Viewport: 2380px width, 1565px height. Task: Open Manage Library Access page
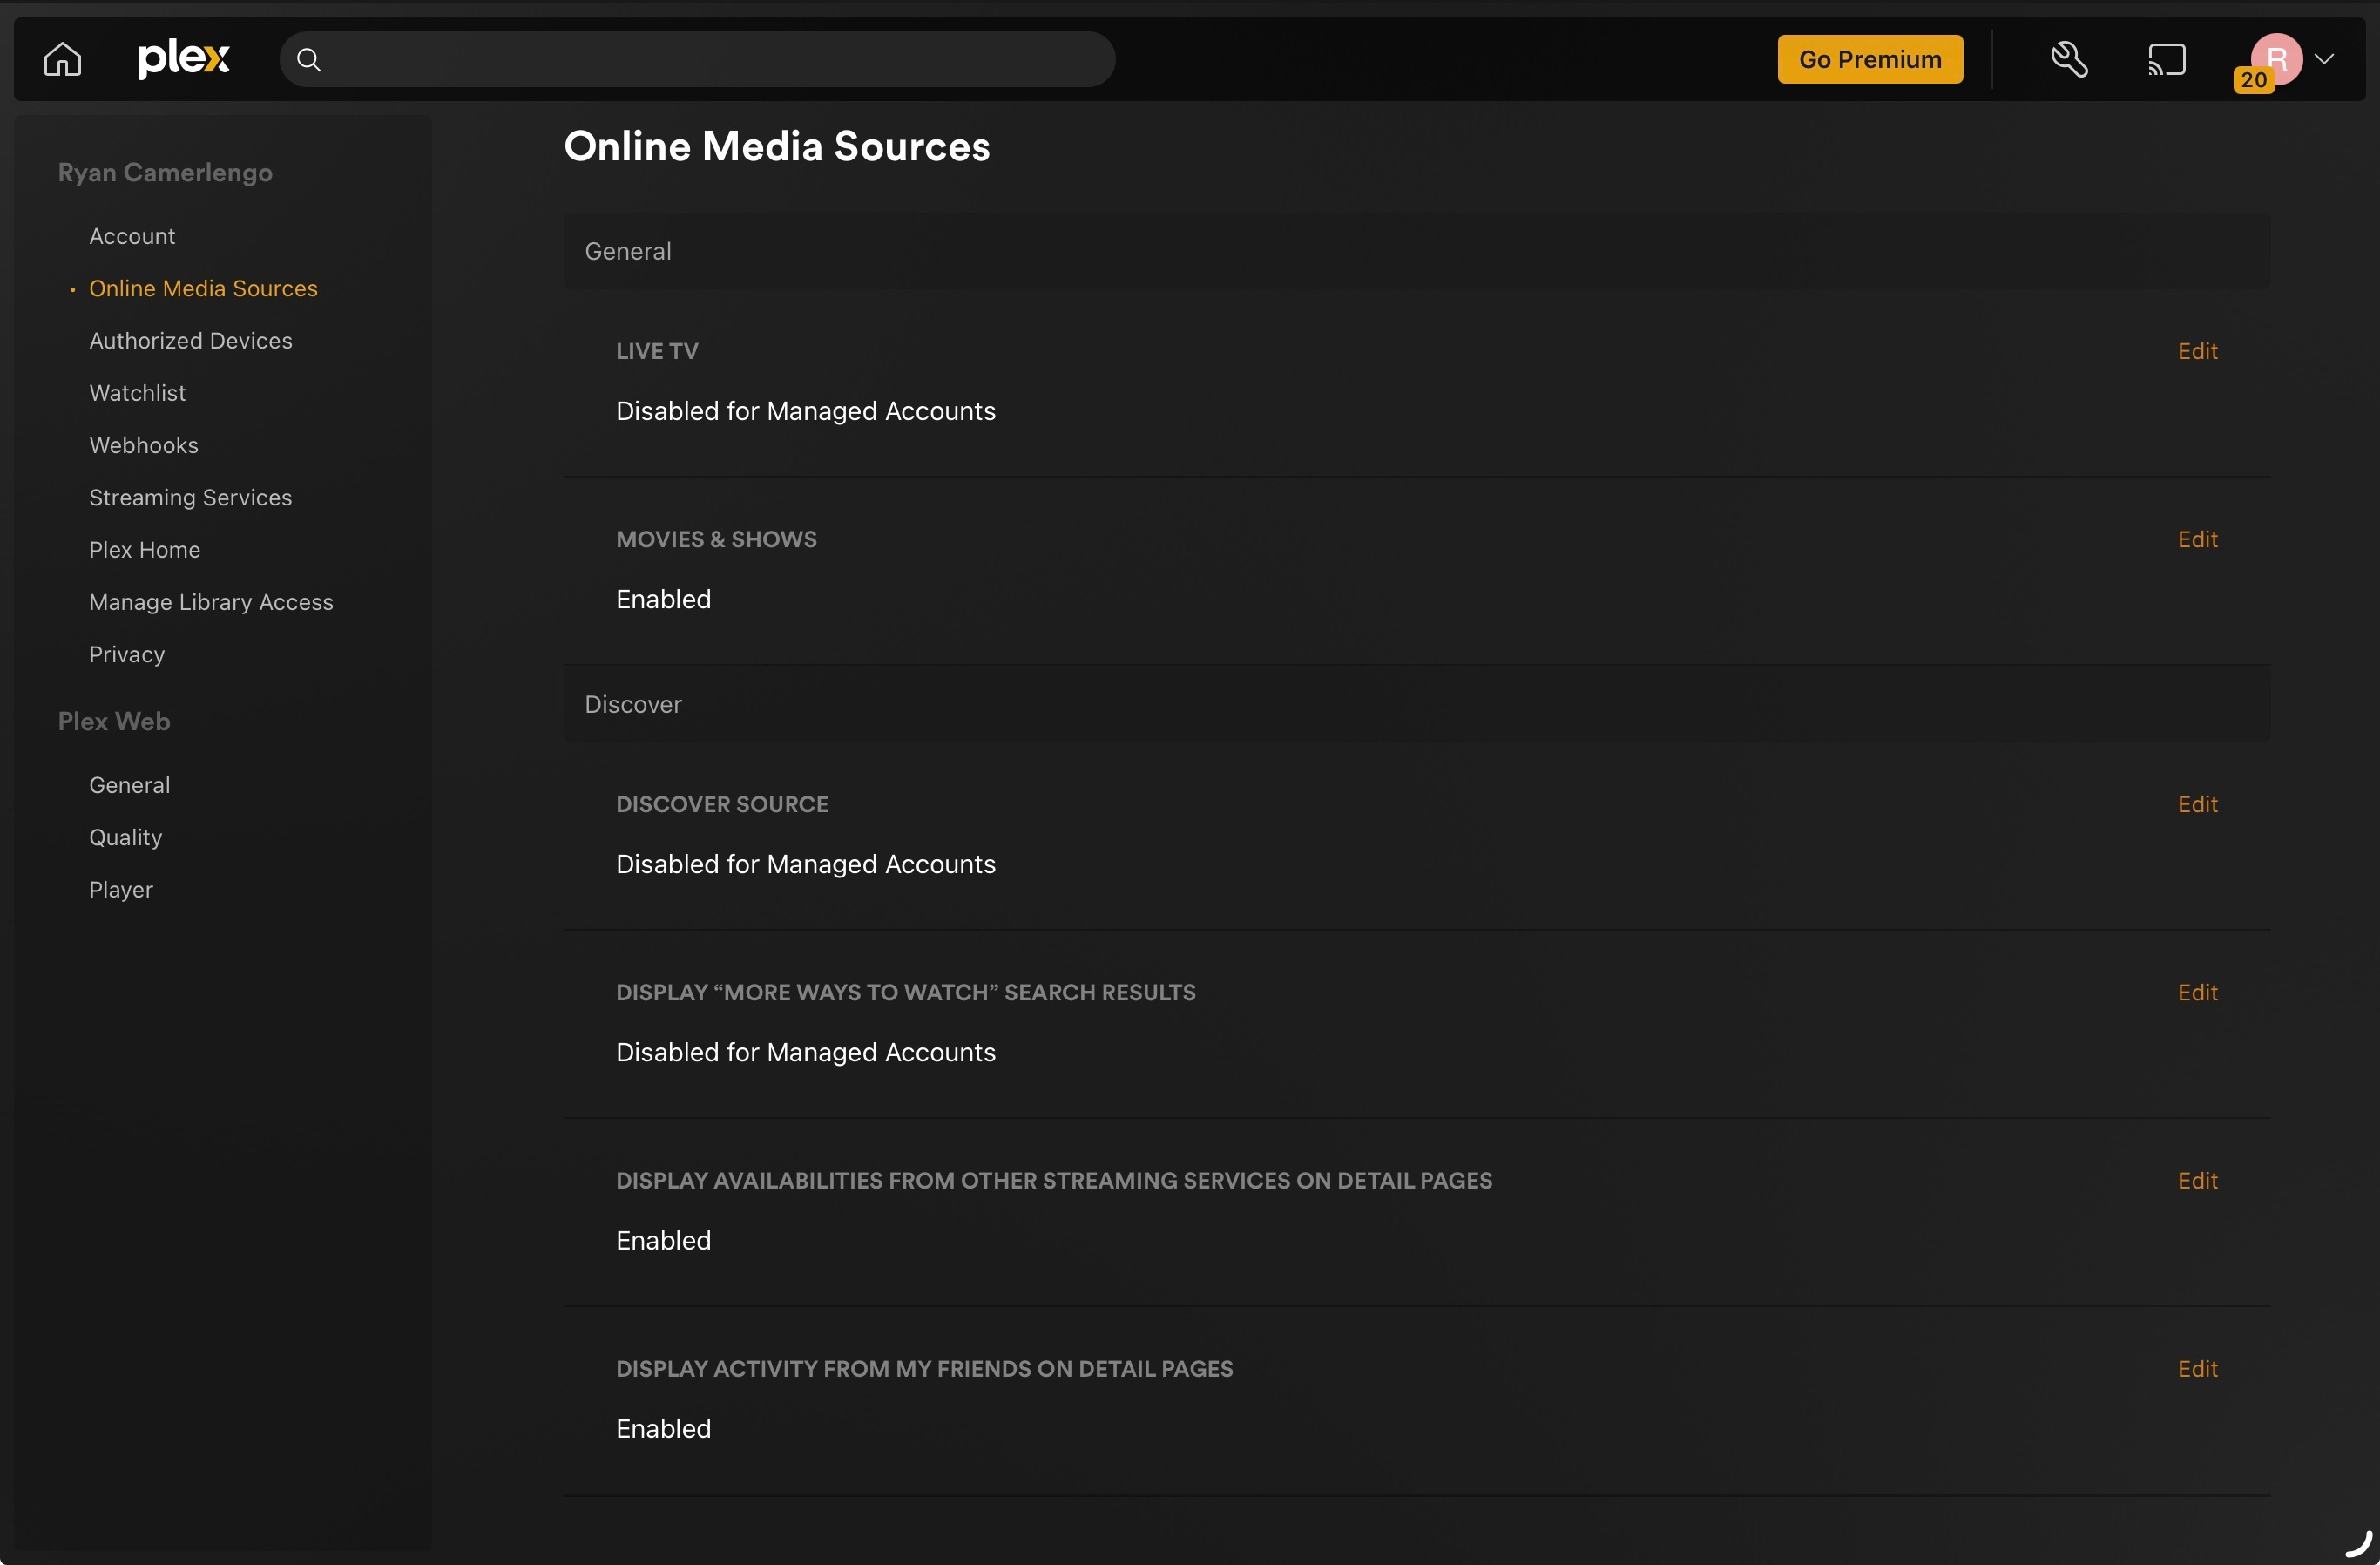pyautogui.click(x=211, y=602)
